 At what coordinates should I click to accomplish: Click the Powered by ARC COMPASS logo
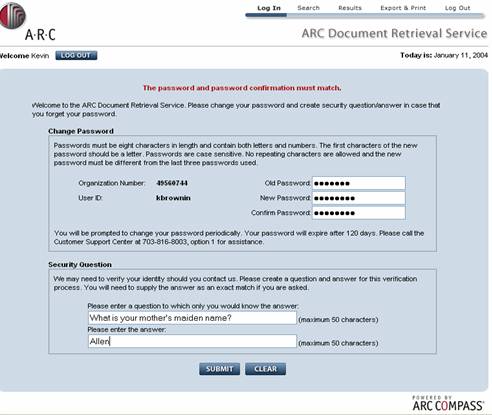pyautogui.click(x=448, y=404)
